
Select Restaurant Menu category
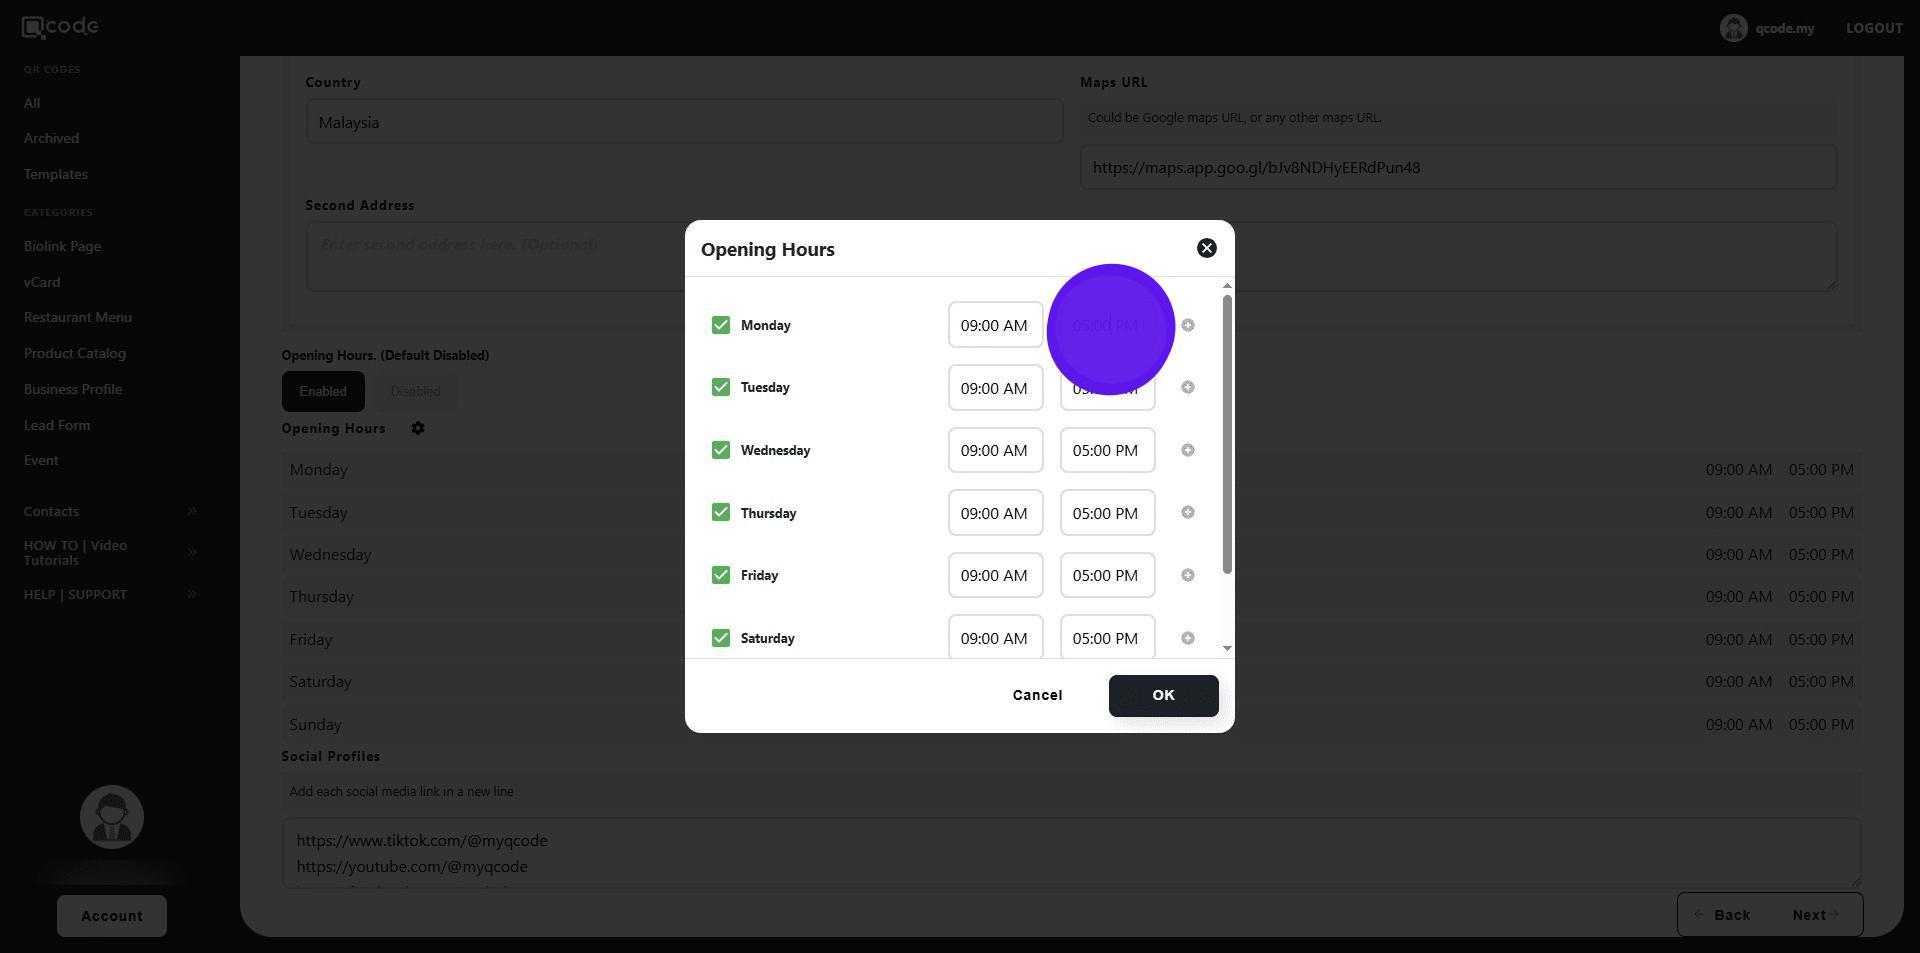78,317
